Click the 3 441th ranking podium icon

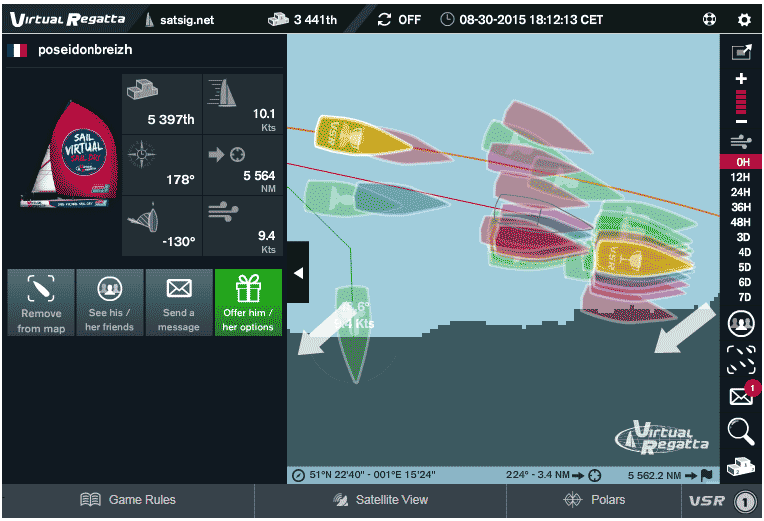(x=278, y=19)
